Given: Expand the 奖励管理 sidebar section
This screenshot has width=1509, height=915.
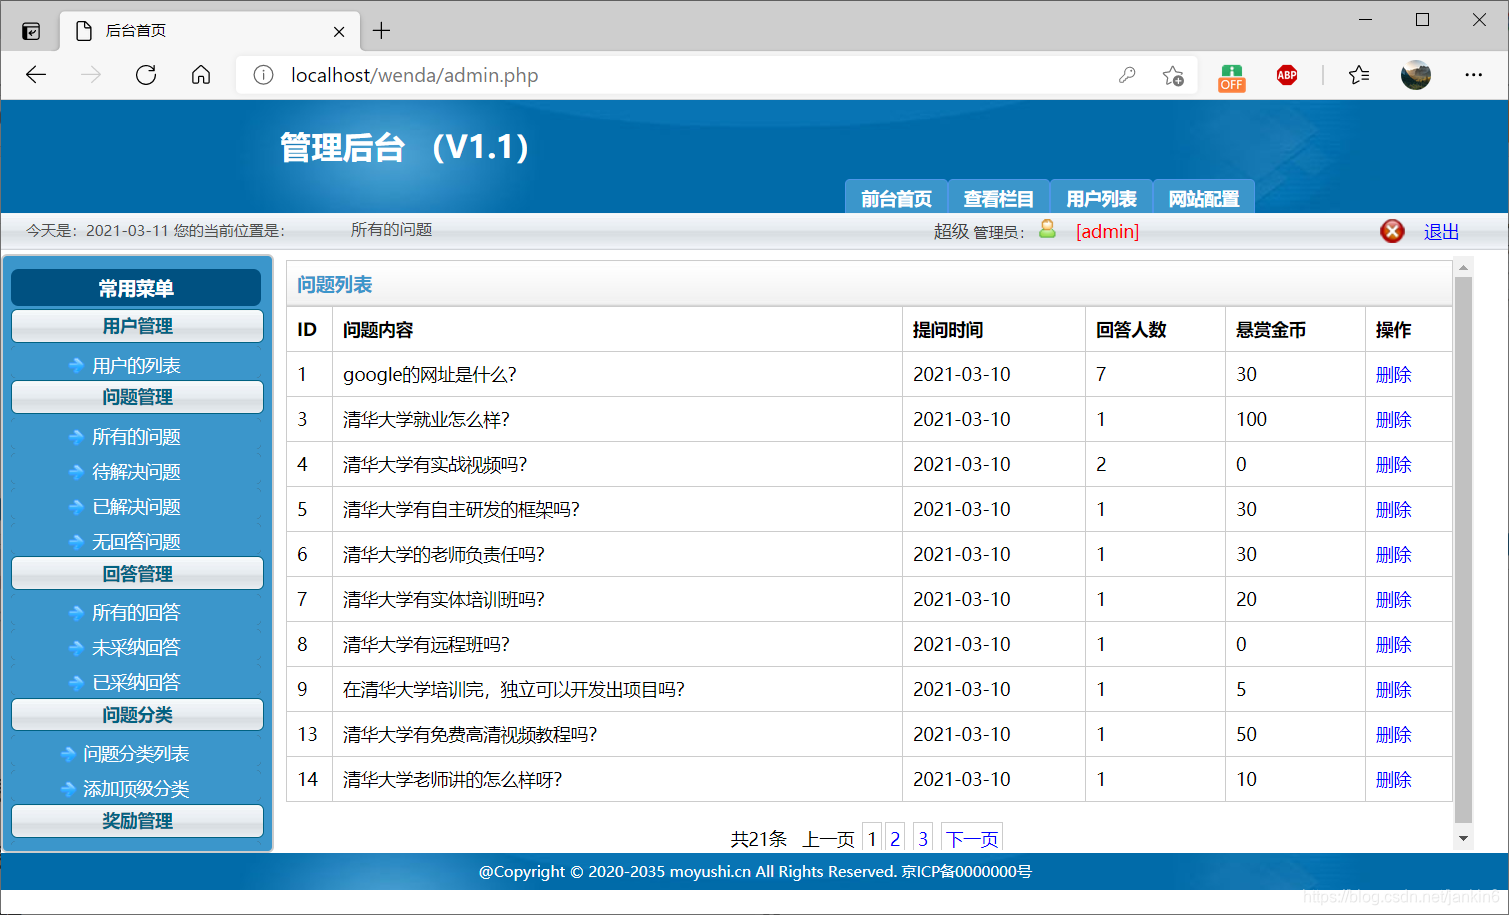Looking at the screenshot, I should point(137,821).
